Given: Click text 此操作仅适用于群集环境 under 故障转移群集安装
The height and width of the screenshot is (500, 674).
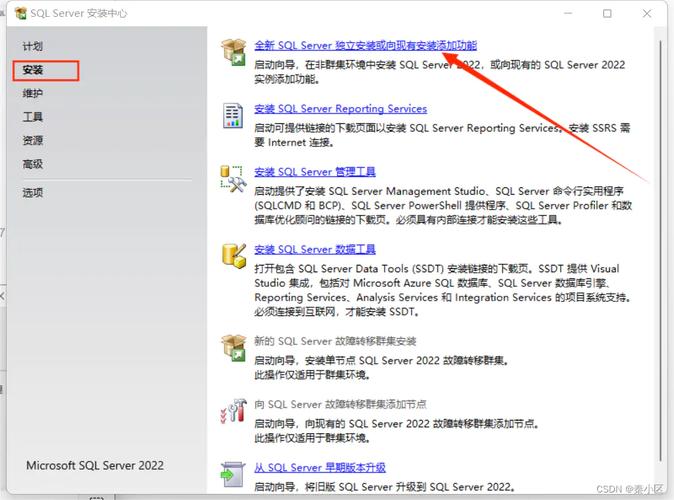Looking at the screenshot, I should [x=312, y=375].
